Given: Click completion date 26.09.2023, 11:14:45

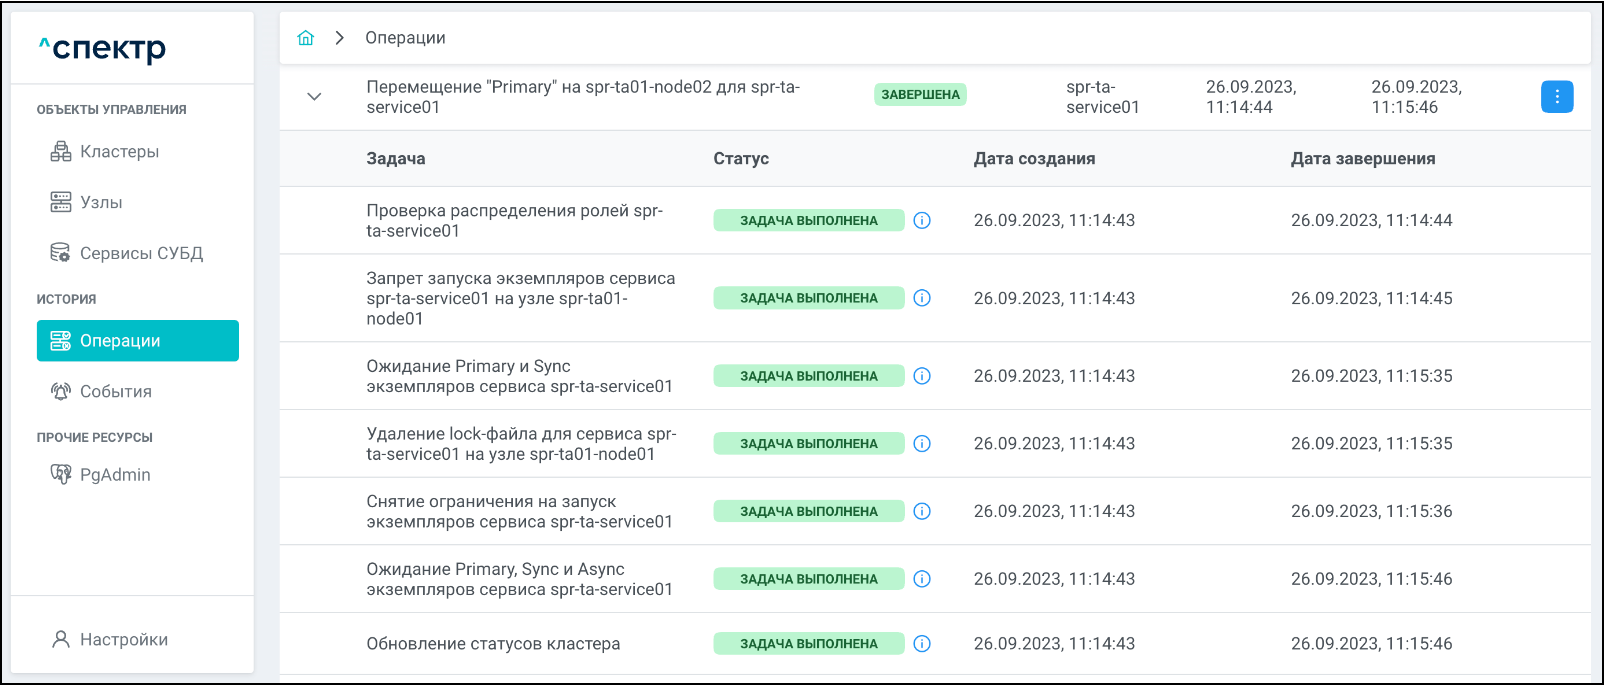Looking at the screenshot, I should [x=1372, y=298].
